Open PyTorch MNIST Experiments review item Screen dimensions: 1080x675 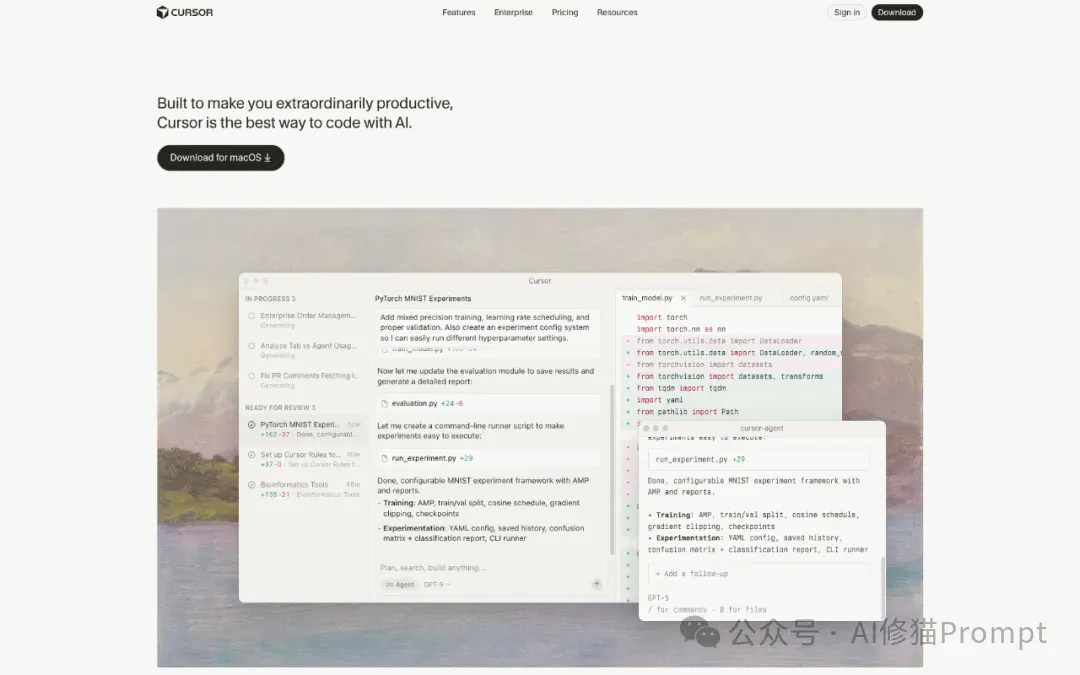tap(304, 429)
